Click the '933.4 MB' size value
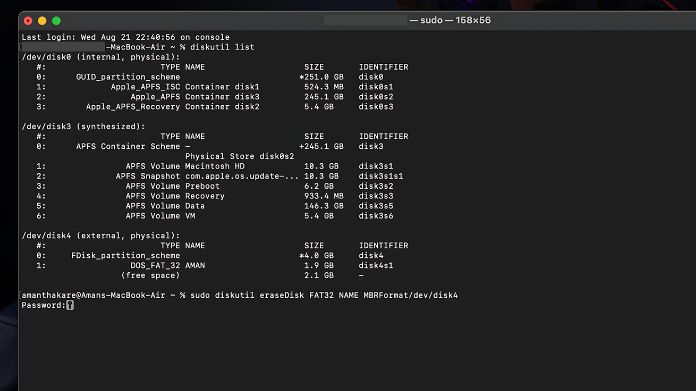 pos(324,196)
